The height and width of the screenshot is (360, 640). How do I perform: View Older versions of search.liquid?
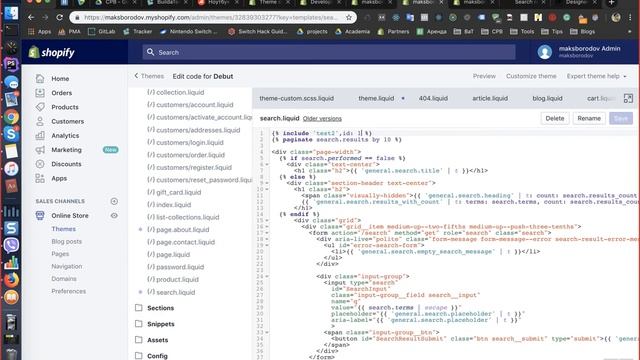(322, 119)
